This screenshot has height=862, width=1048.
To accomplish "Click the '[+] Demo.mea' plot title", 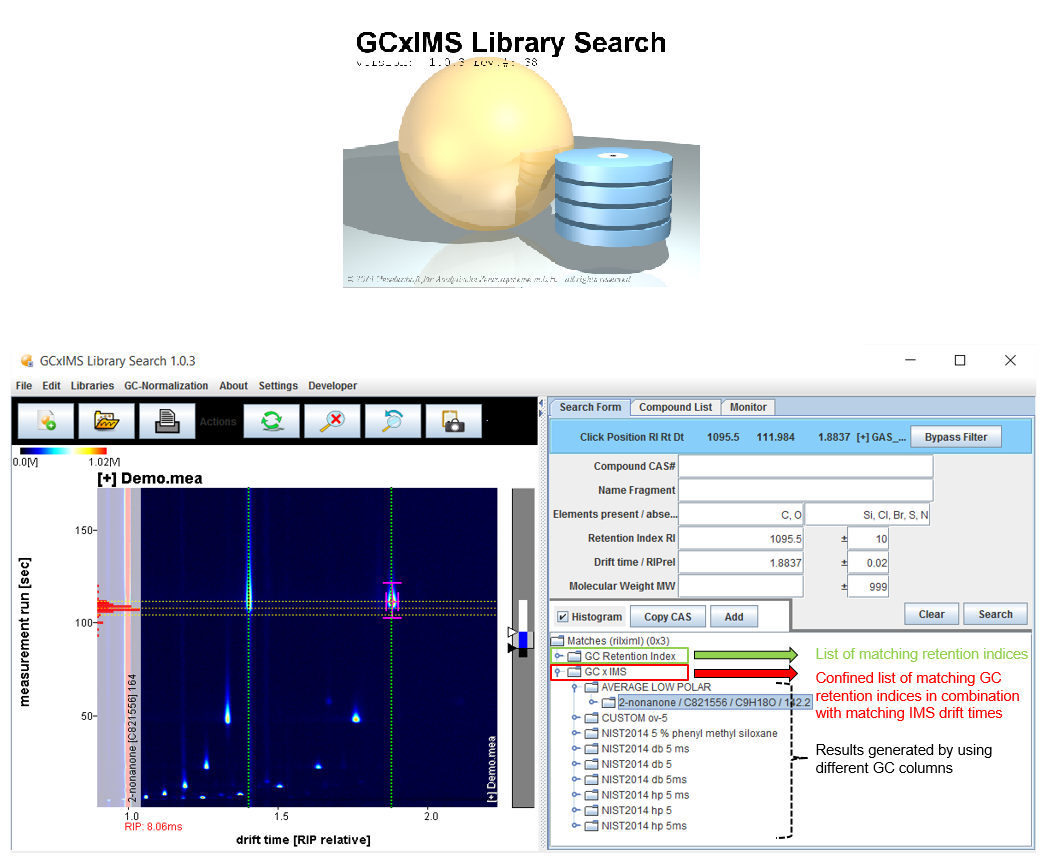I will (150, 478).
